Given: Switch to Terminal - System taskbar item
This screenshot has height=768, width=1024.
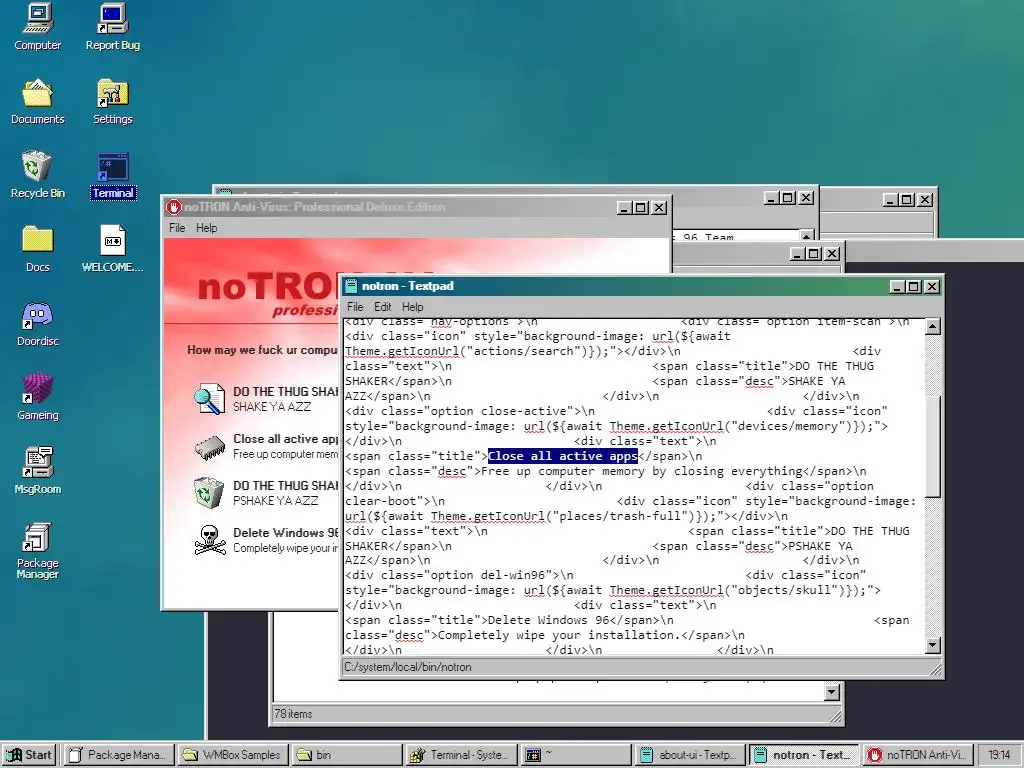Looking at the screenshot, I should (x=461, y=755).
